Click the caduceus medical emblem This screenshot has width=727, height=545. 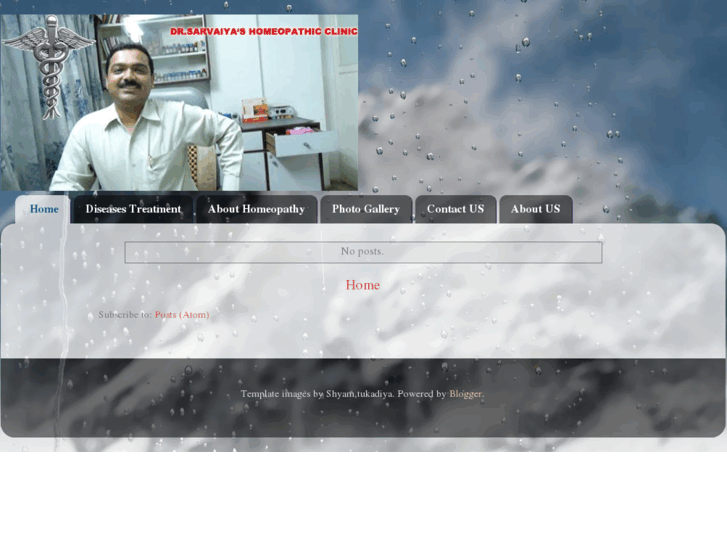click(x=49, y=67)
